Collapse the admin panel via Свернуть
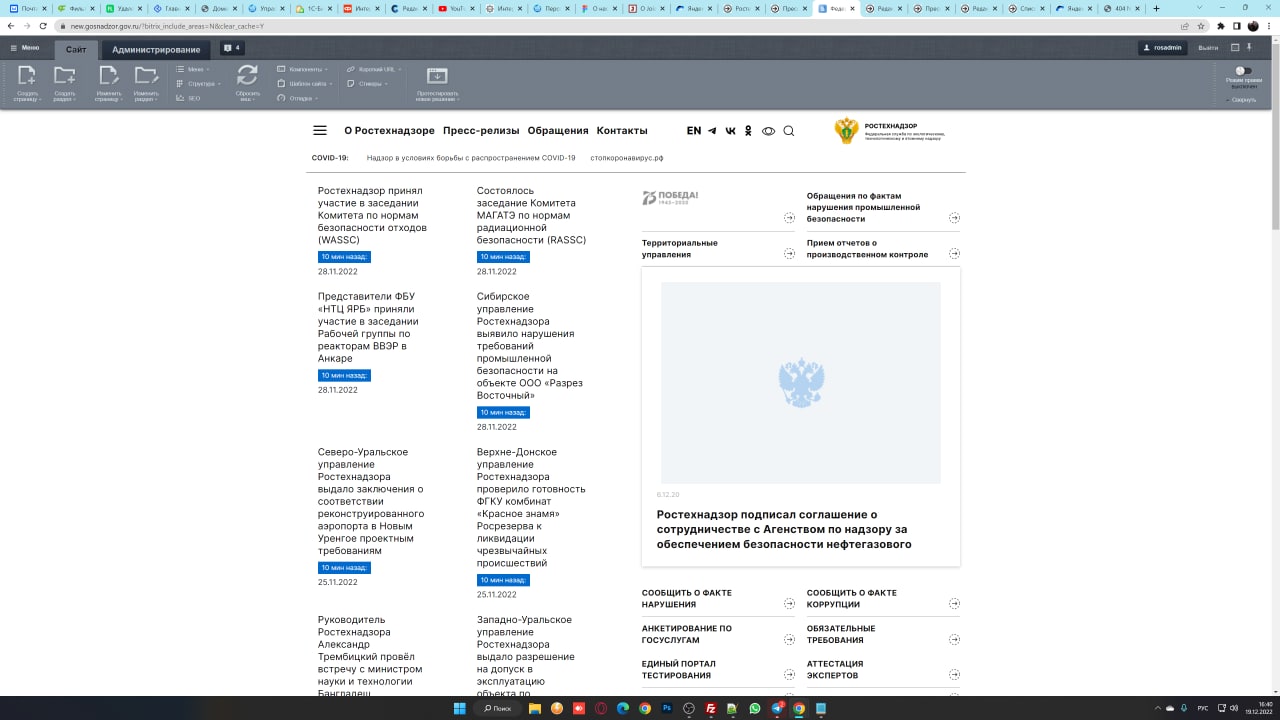Image resolution: width=1280 pixels, height=720 pixels. pos(1243,99)
